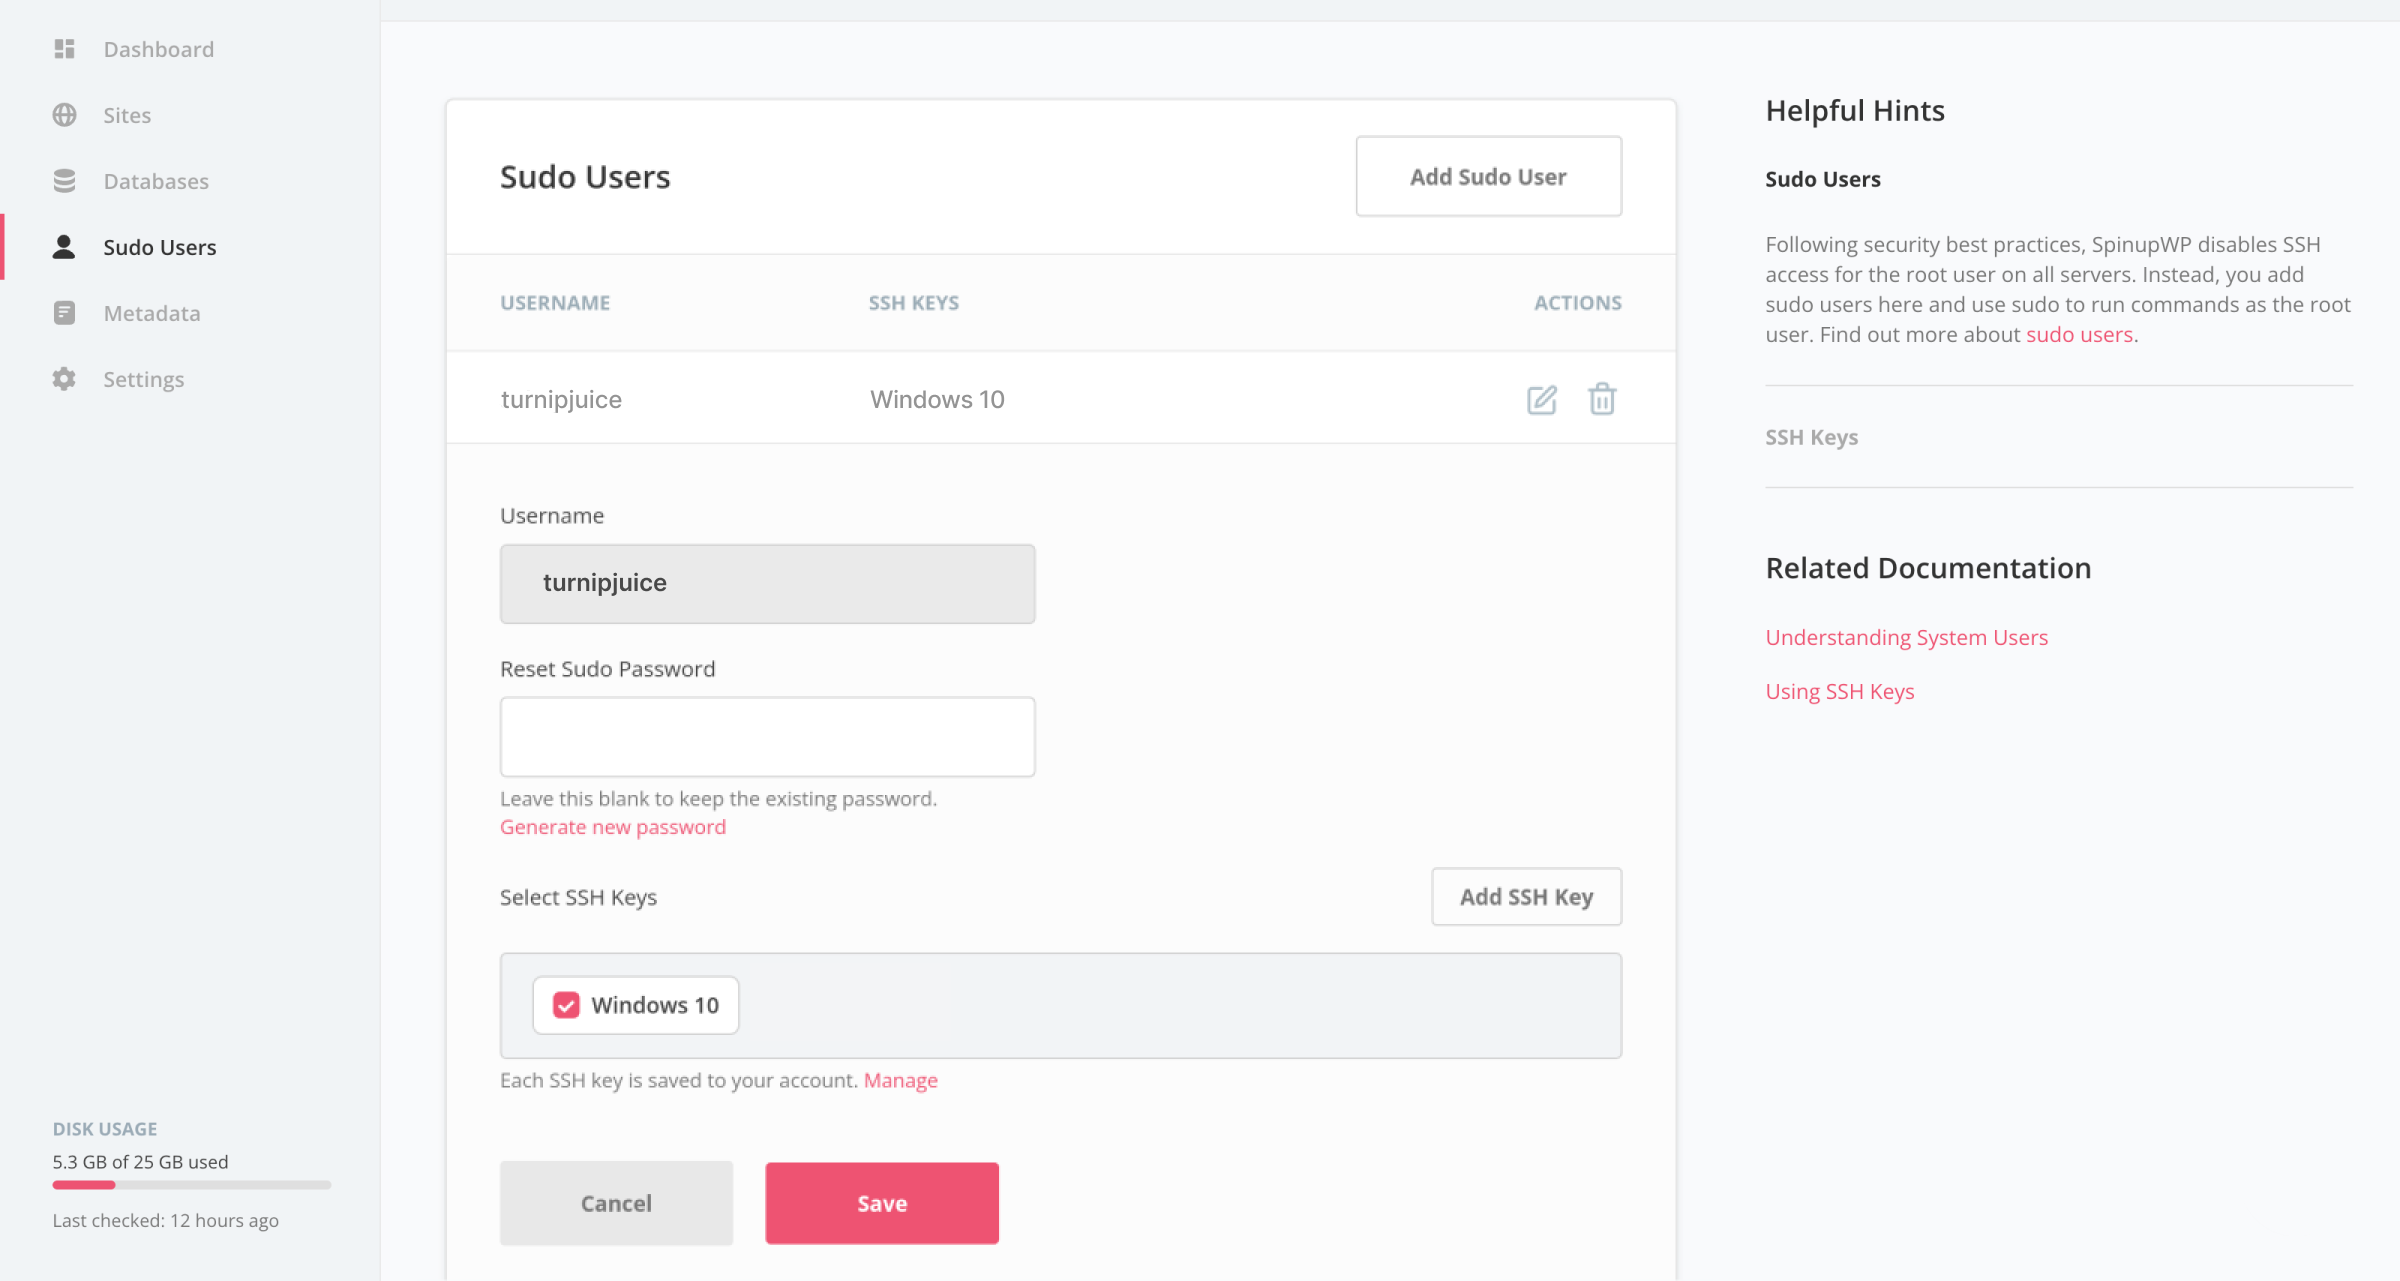
Task: Click the Add SSH Key button
Action: point(1526,896)
